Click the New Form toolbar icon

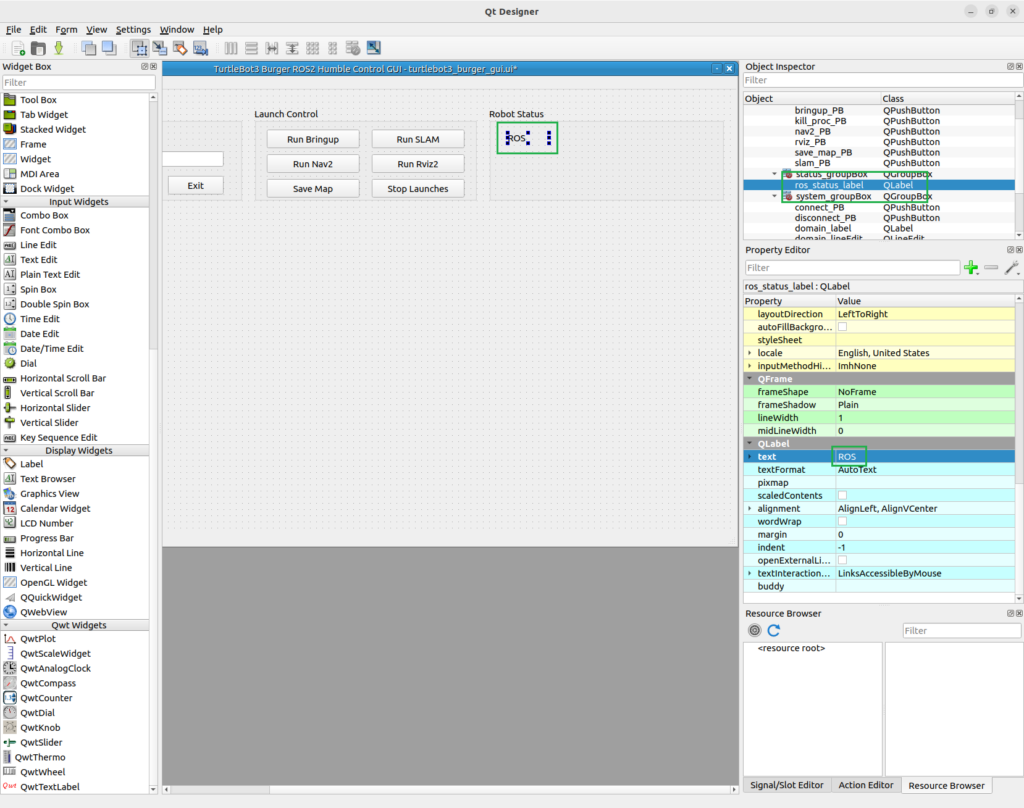pos(18,48)
